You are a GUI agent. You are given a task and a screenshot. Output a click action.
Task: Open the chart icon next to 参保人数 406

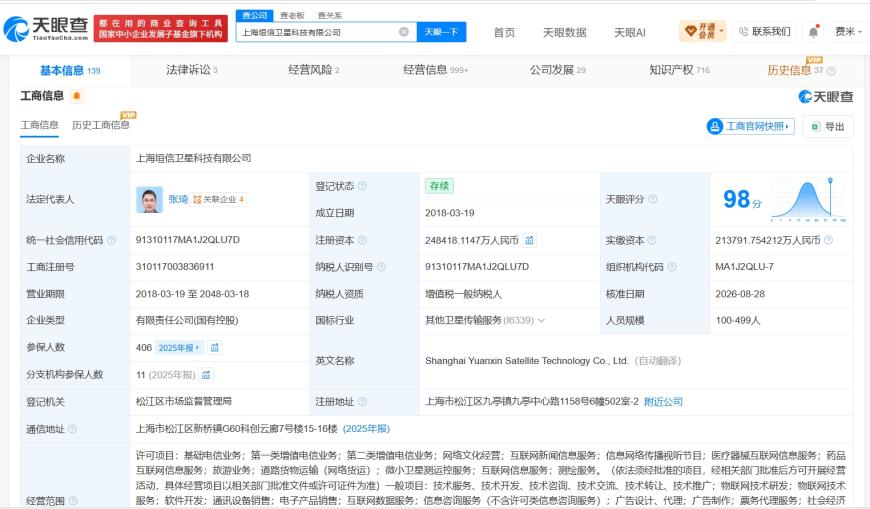[215, 347]
